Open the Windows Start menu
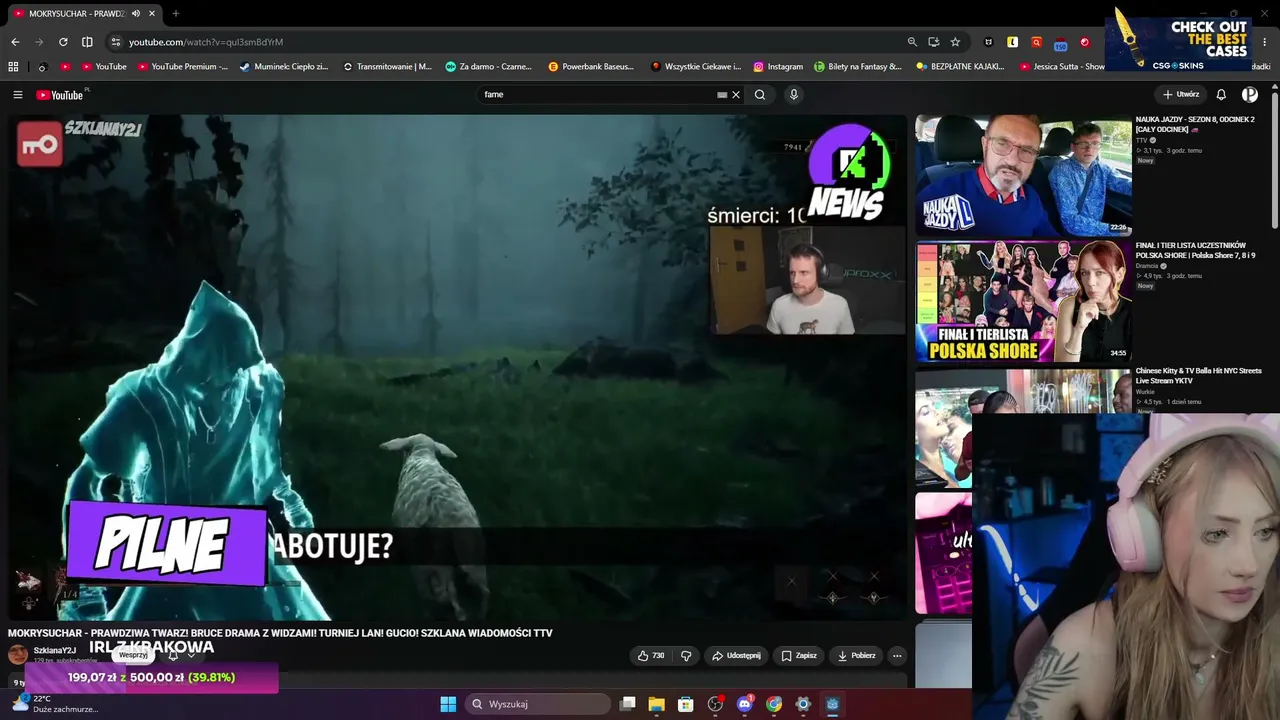The height and width of the screenshot is (720, 1280). [x=448, y=704]
